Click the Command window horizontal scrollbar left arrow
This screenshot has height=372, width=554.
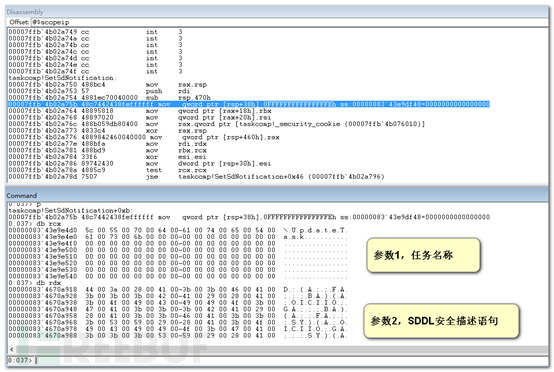point(11,349)
